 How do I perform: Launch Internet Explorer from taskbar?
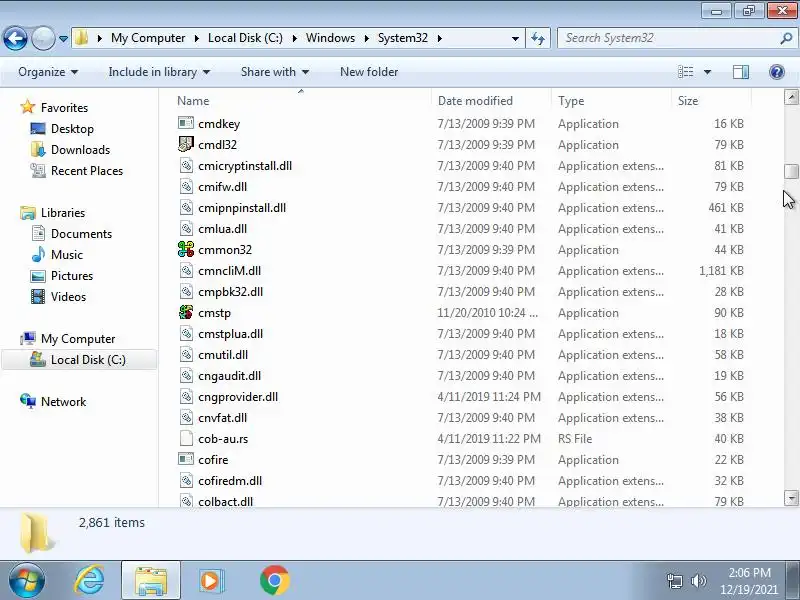tap(90, 580)
